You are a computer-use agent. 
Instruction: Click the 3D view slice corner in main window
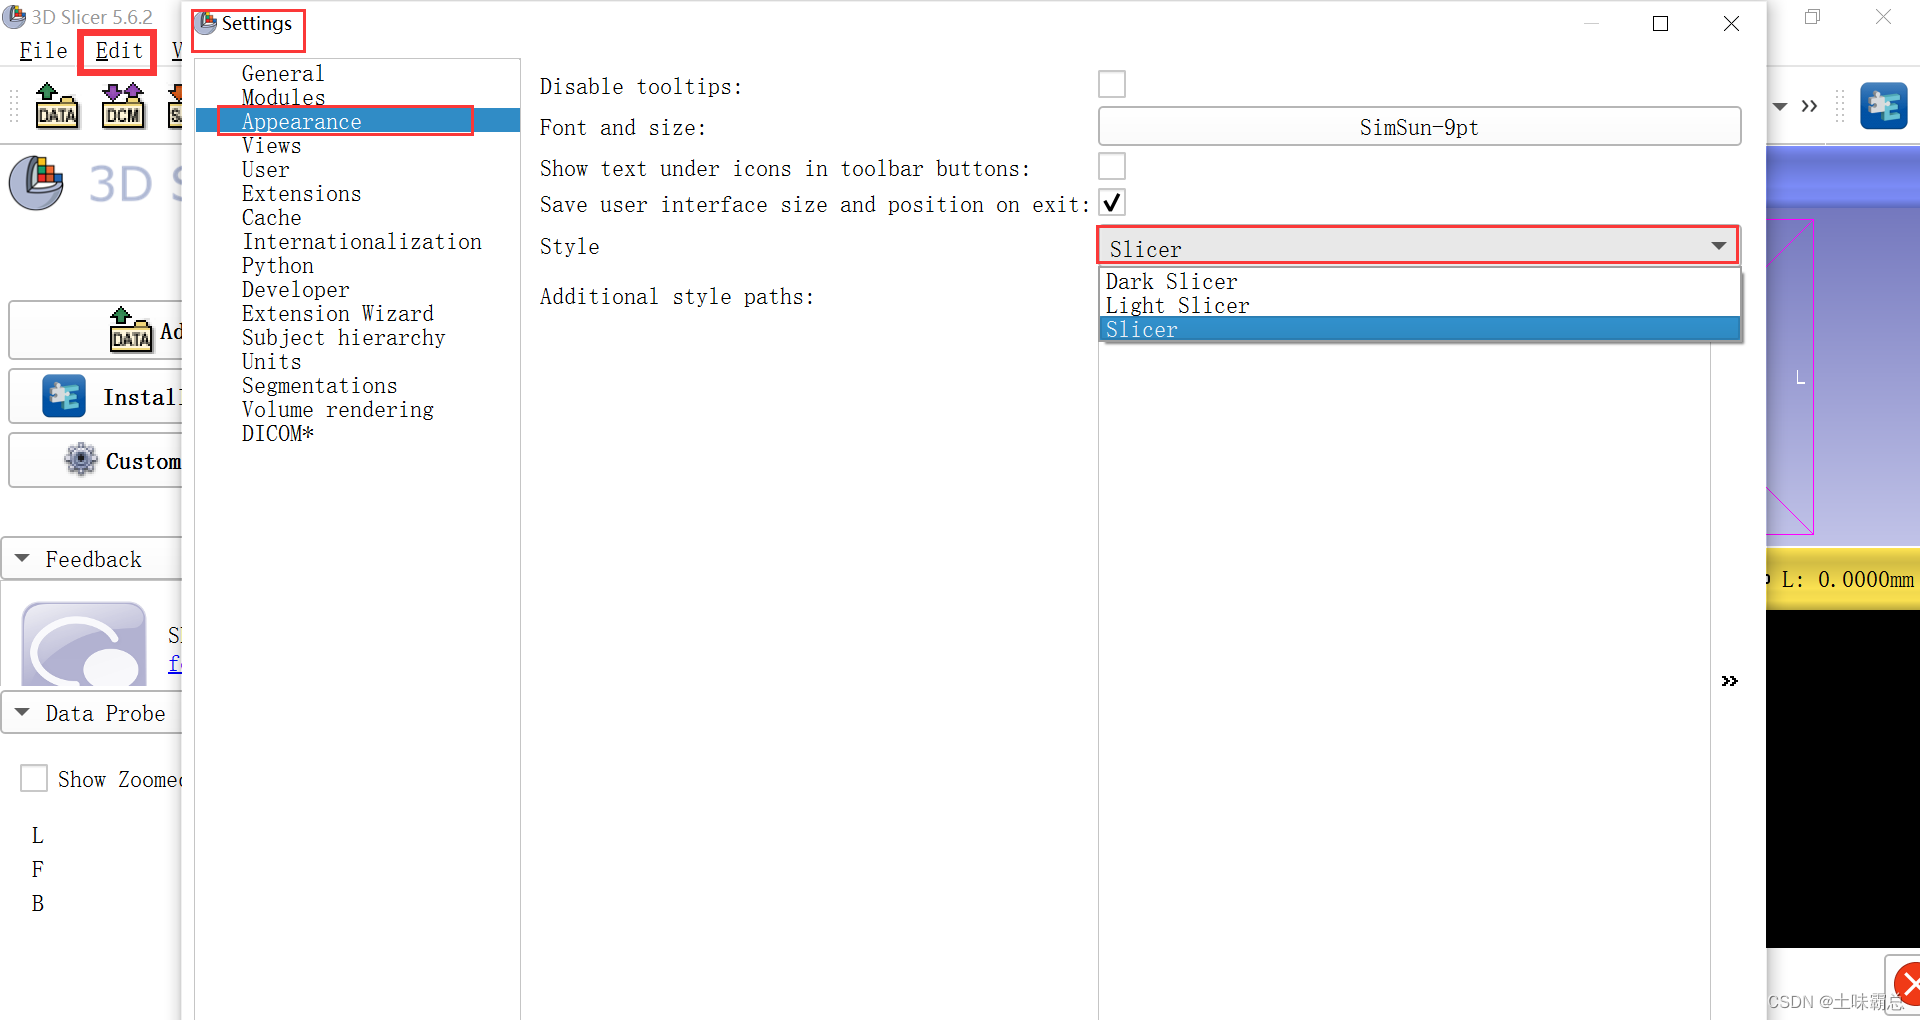[1790, 377]
